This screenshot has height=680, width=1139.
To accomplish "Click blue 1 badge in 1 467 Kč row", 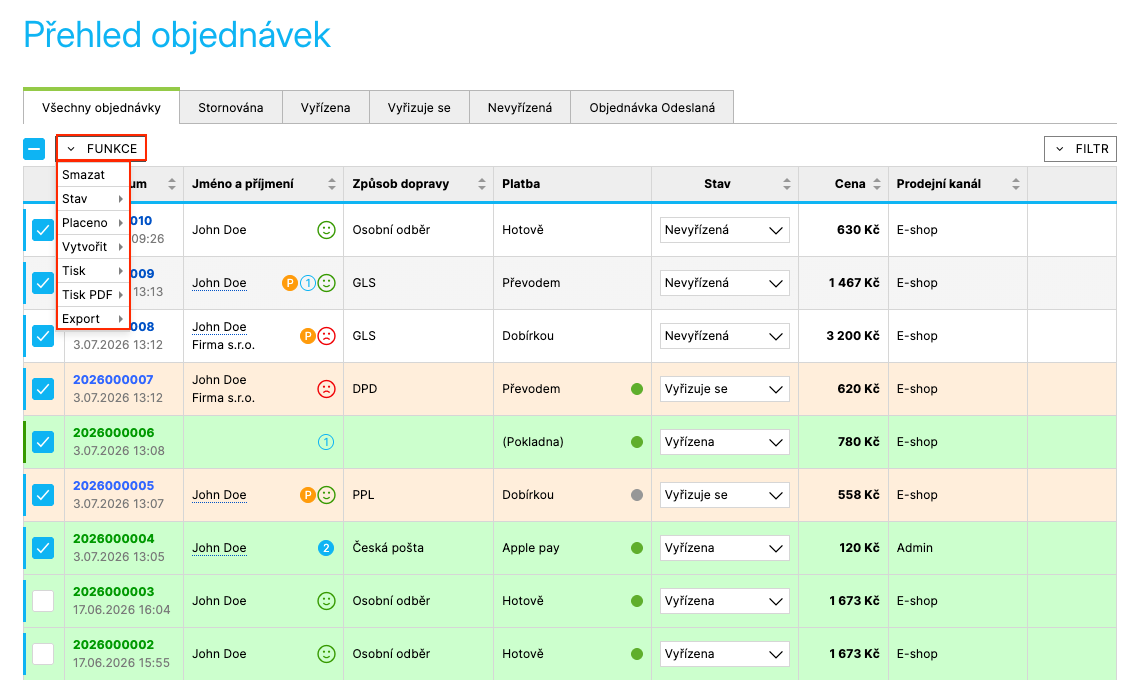I will (x=308, y=283).
